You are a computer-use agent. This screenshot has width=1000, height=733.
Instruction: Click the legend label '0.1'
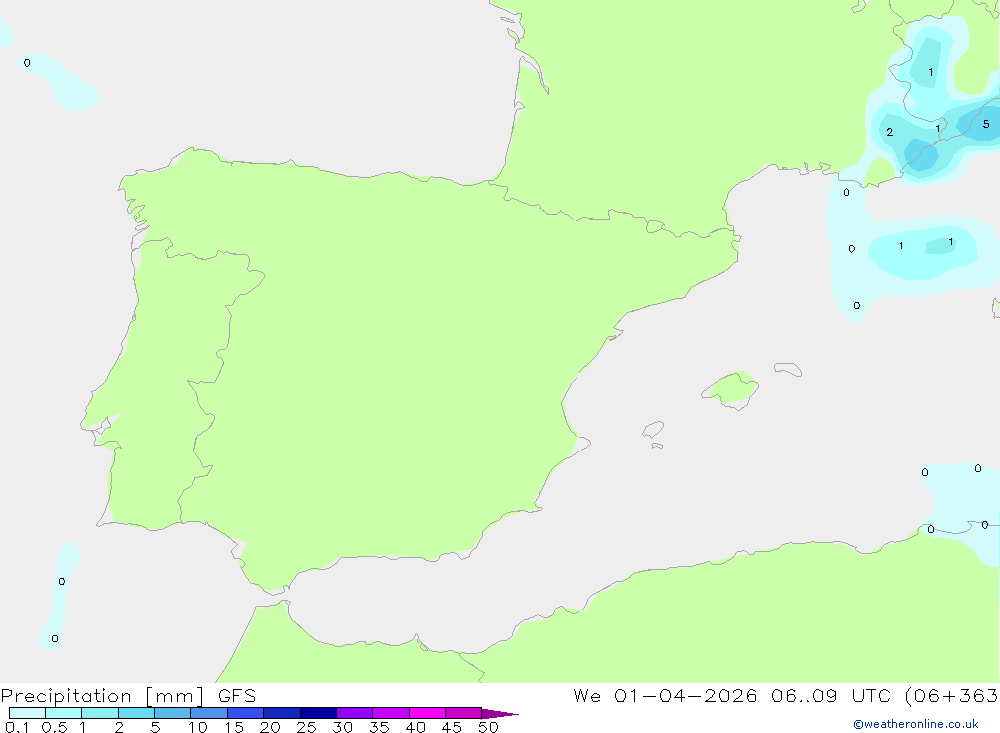17,727
